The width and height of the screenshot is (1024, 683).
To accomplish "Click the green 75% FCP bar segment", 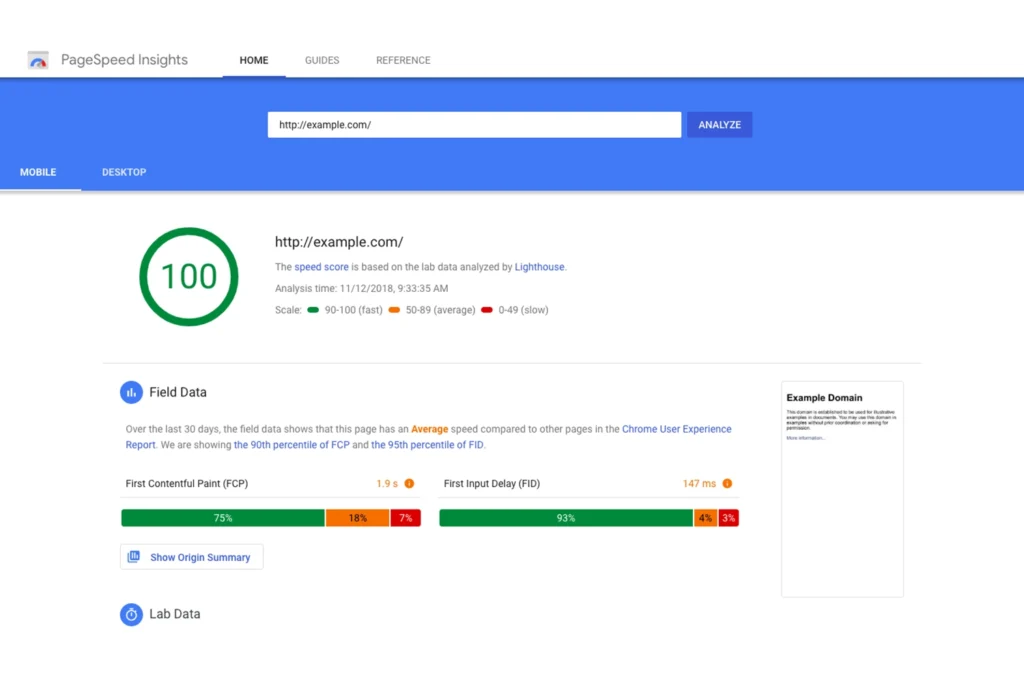I will (223, 518).
